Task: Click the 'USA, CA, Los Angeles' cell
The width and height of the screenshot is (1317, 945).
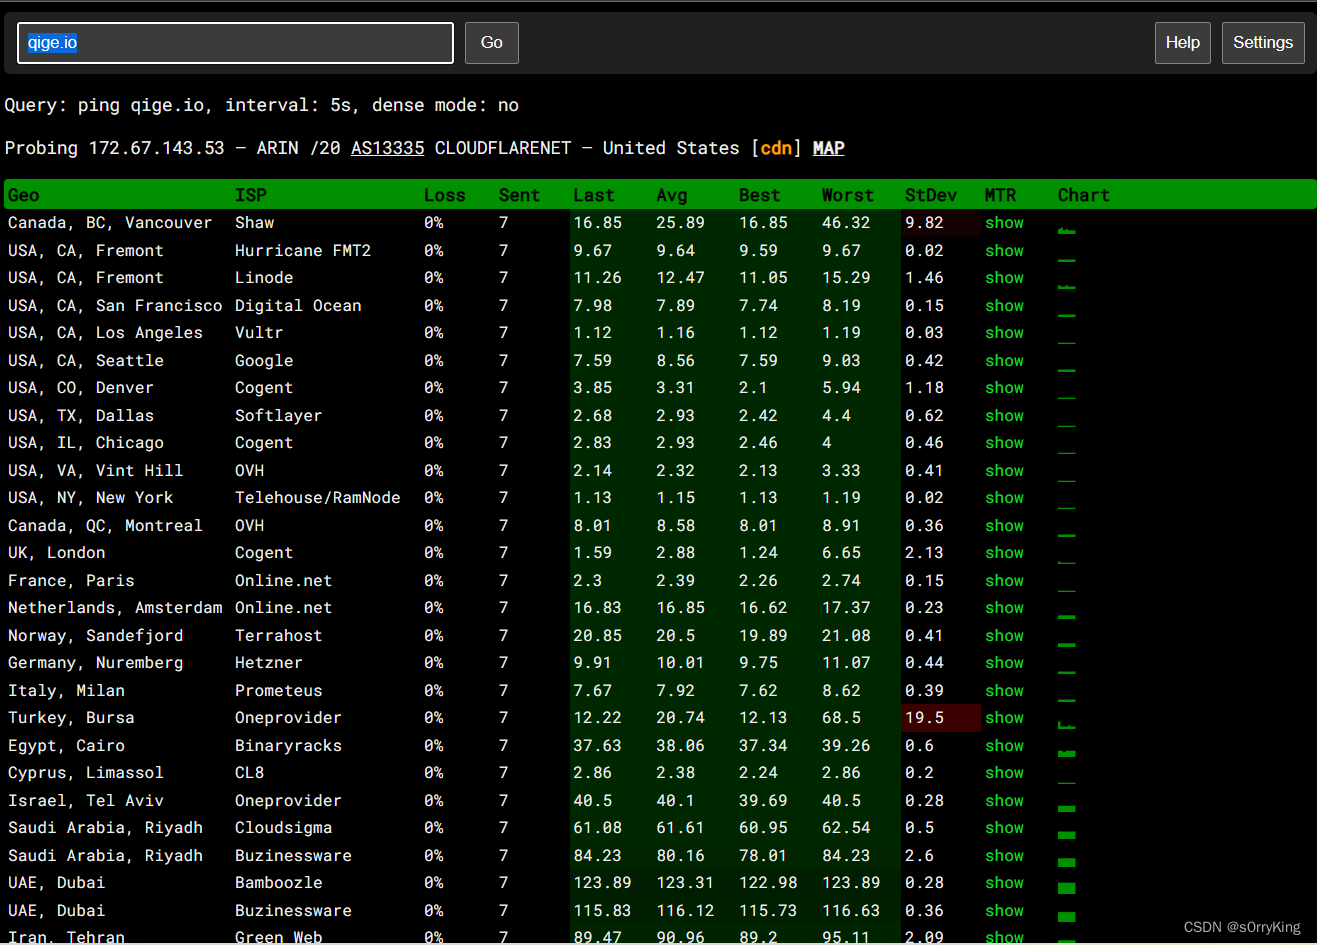Action: click(105, 333)
